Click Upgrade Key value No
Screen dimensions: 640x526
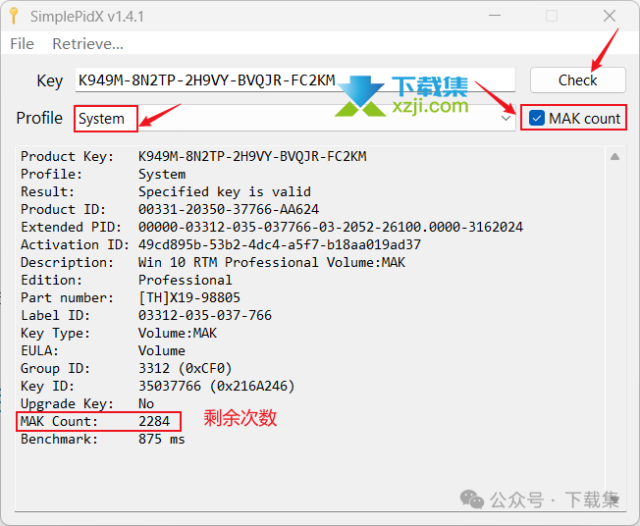146,404
